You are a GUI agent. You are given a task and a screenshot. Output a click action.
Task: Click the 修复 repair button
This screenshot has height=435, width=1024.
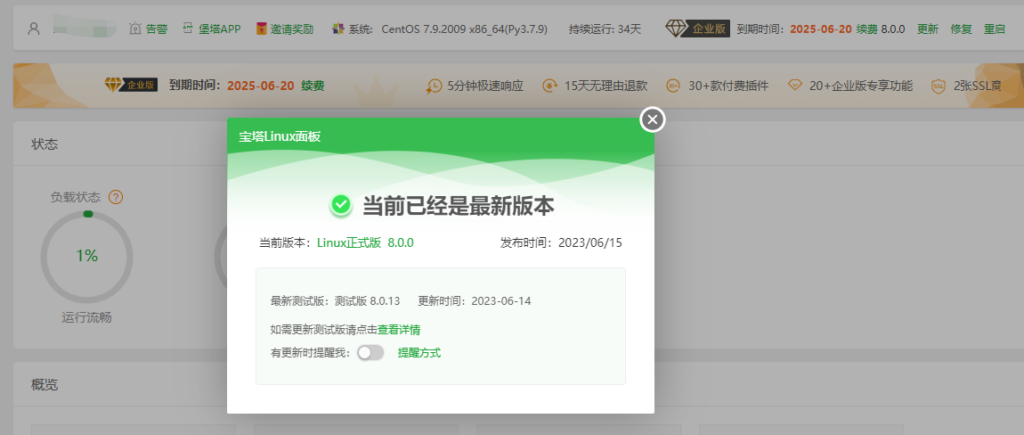(960, 29)
